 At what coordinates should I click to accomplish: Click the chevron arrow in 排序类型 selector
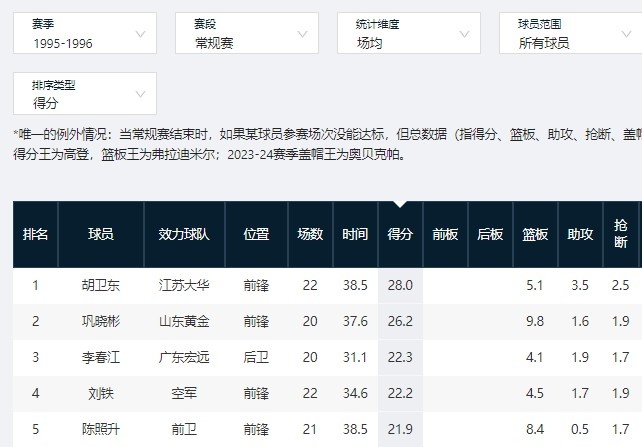141,94
